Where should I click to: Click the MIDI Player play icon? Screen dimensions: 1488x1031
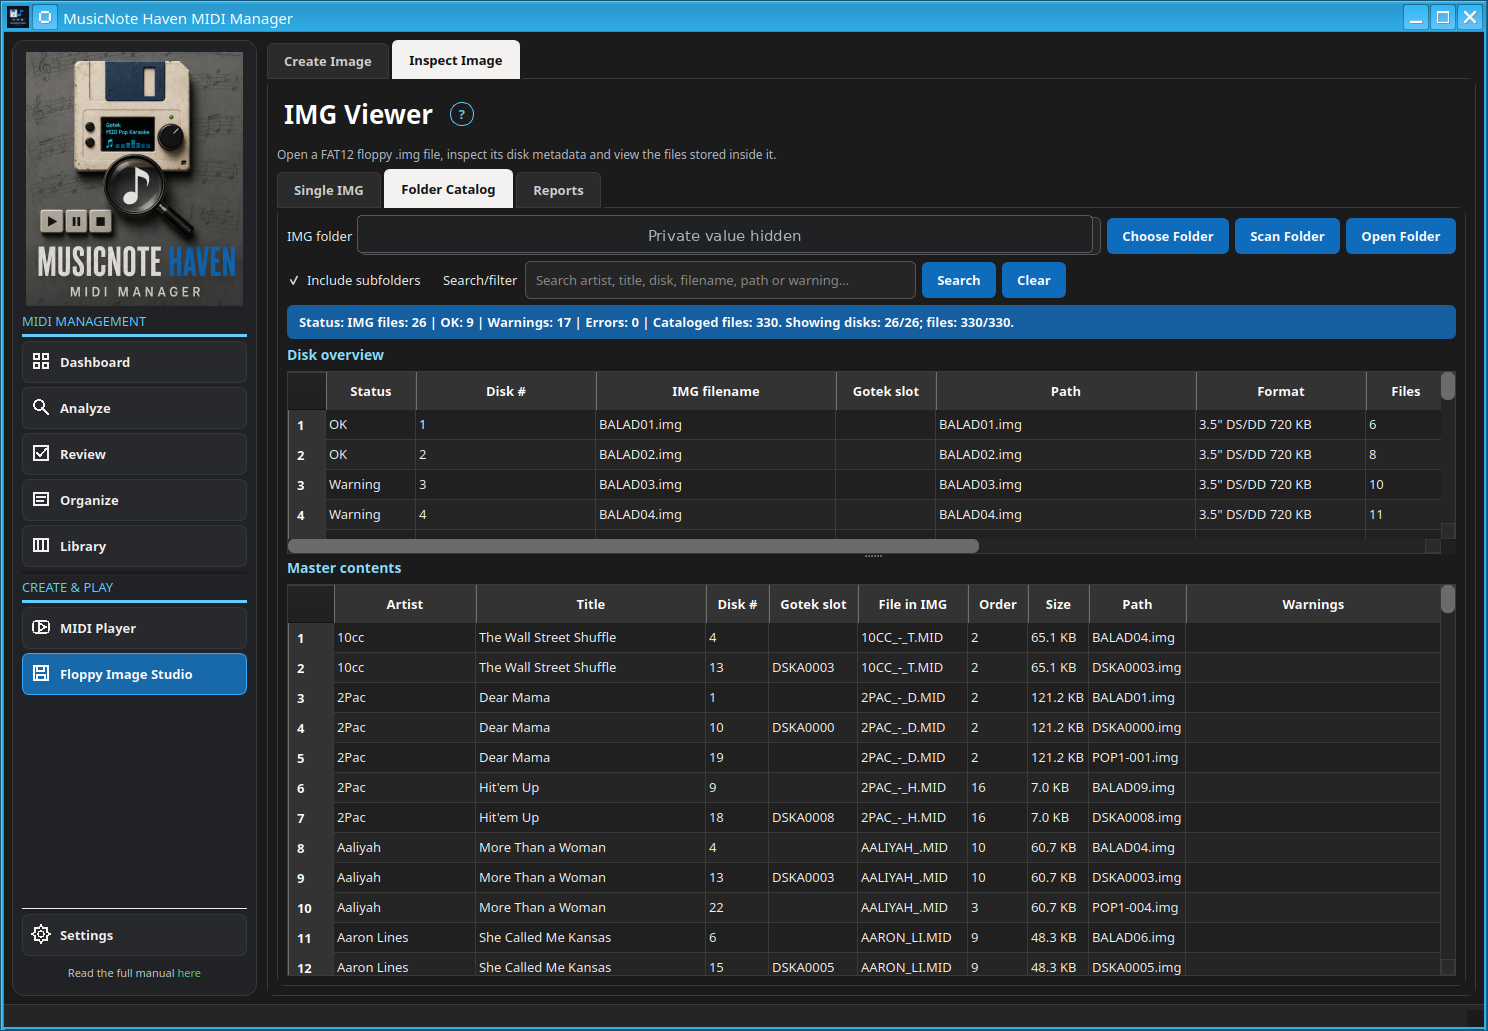point(41,627)
